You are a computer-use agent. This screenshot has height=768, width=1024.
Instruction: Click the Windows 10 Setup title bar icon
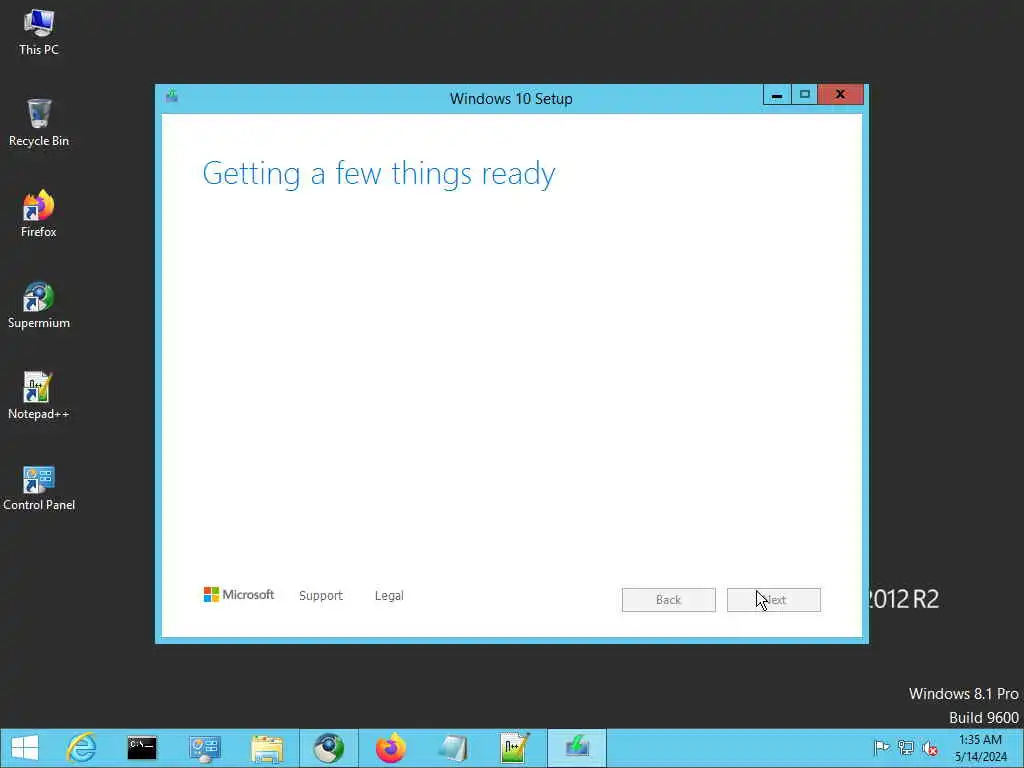coord(172,97)
